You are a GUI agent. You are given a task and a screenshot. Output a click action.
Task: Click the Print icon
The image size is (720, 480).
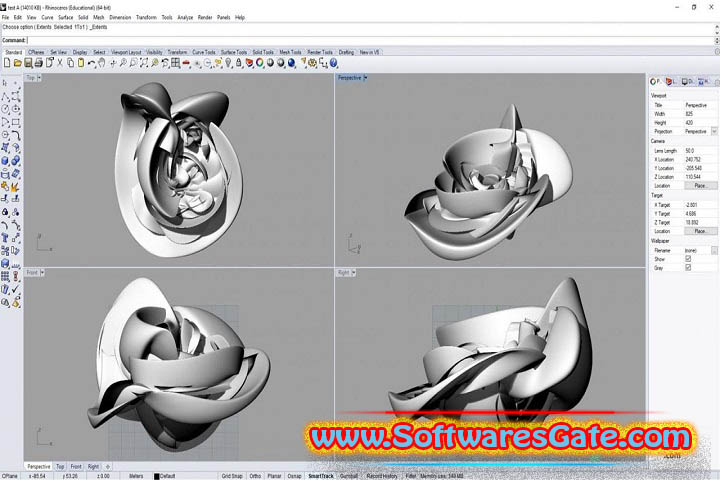click(39, 63)
